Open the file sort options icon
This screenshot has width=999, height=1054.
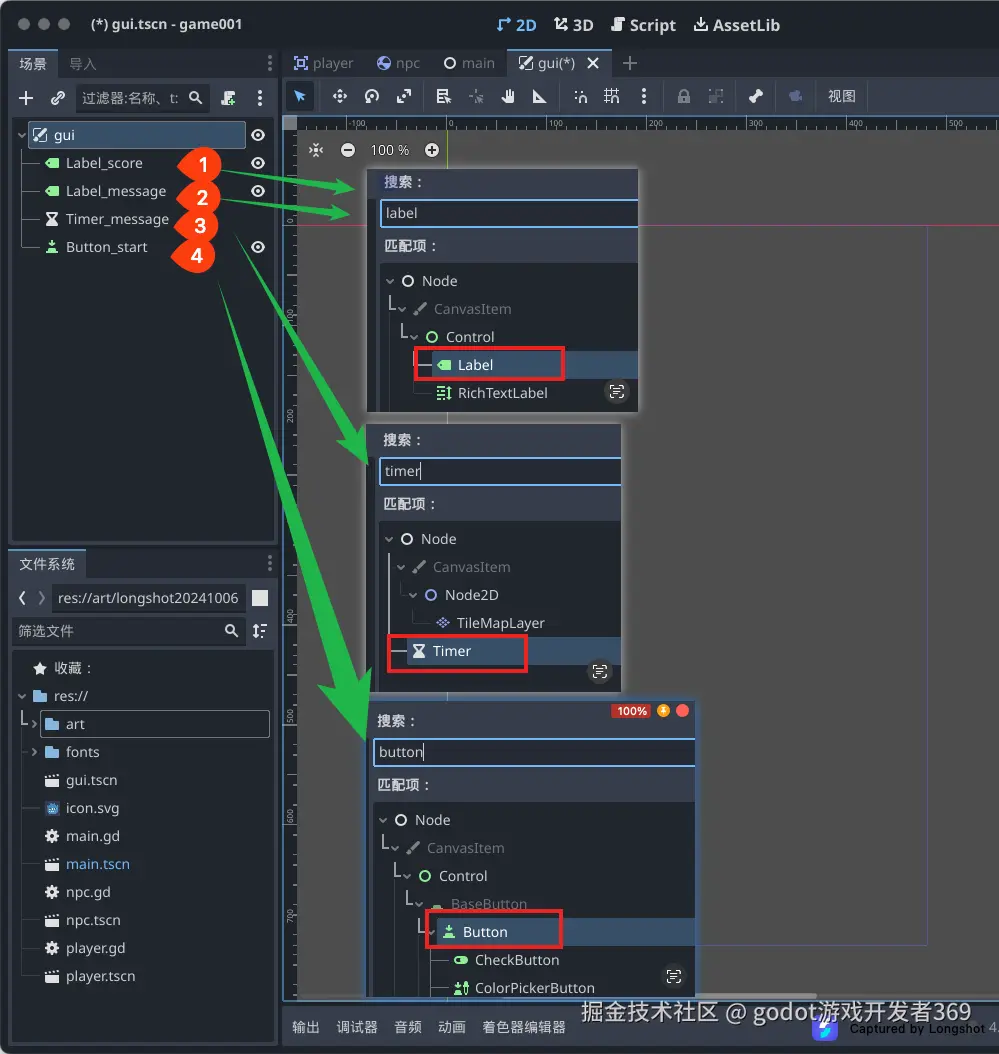(259, 631)
